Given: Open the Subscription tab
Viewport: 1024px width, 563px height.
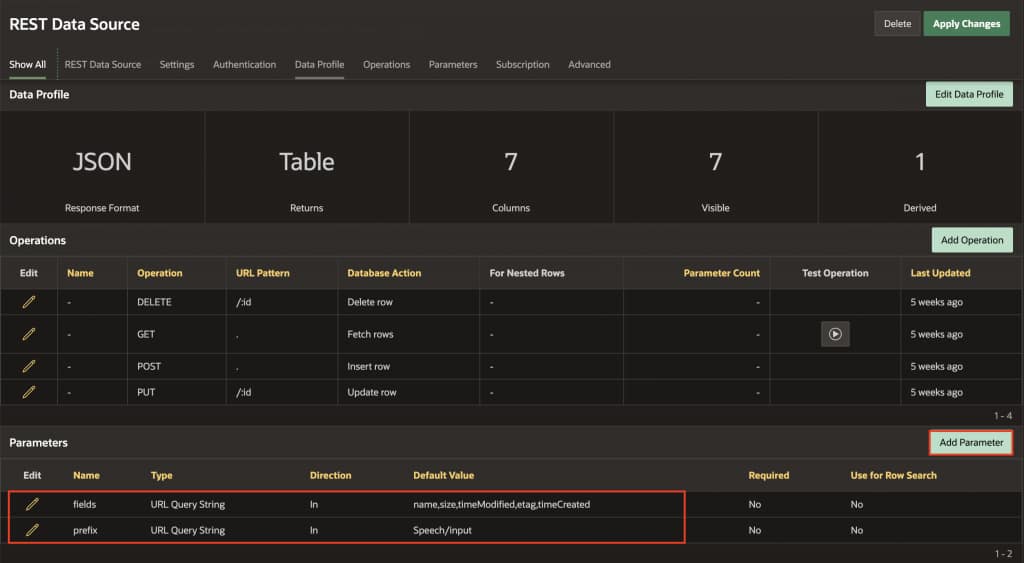Looking at the screenshot, I should (x=522, y=65).
